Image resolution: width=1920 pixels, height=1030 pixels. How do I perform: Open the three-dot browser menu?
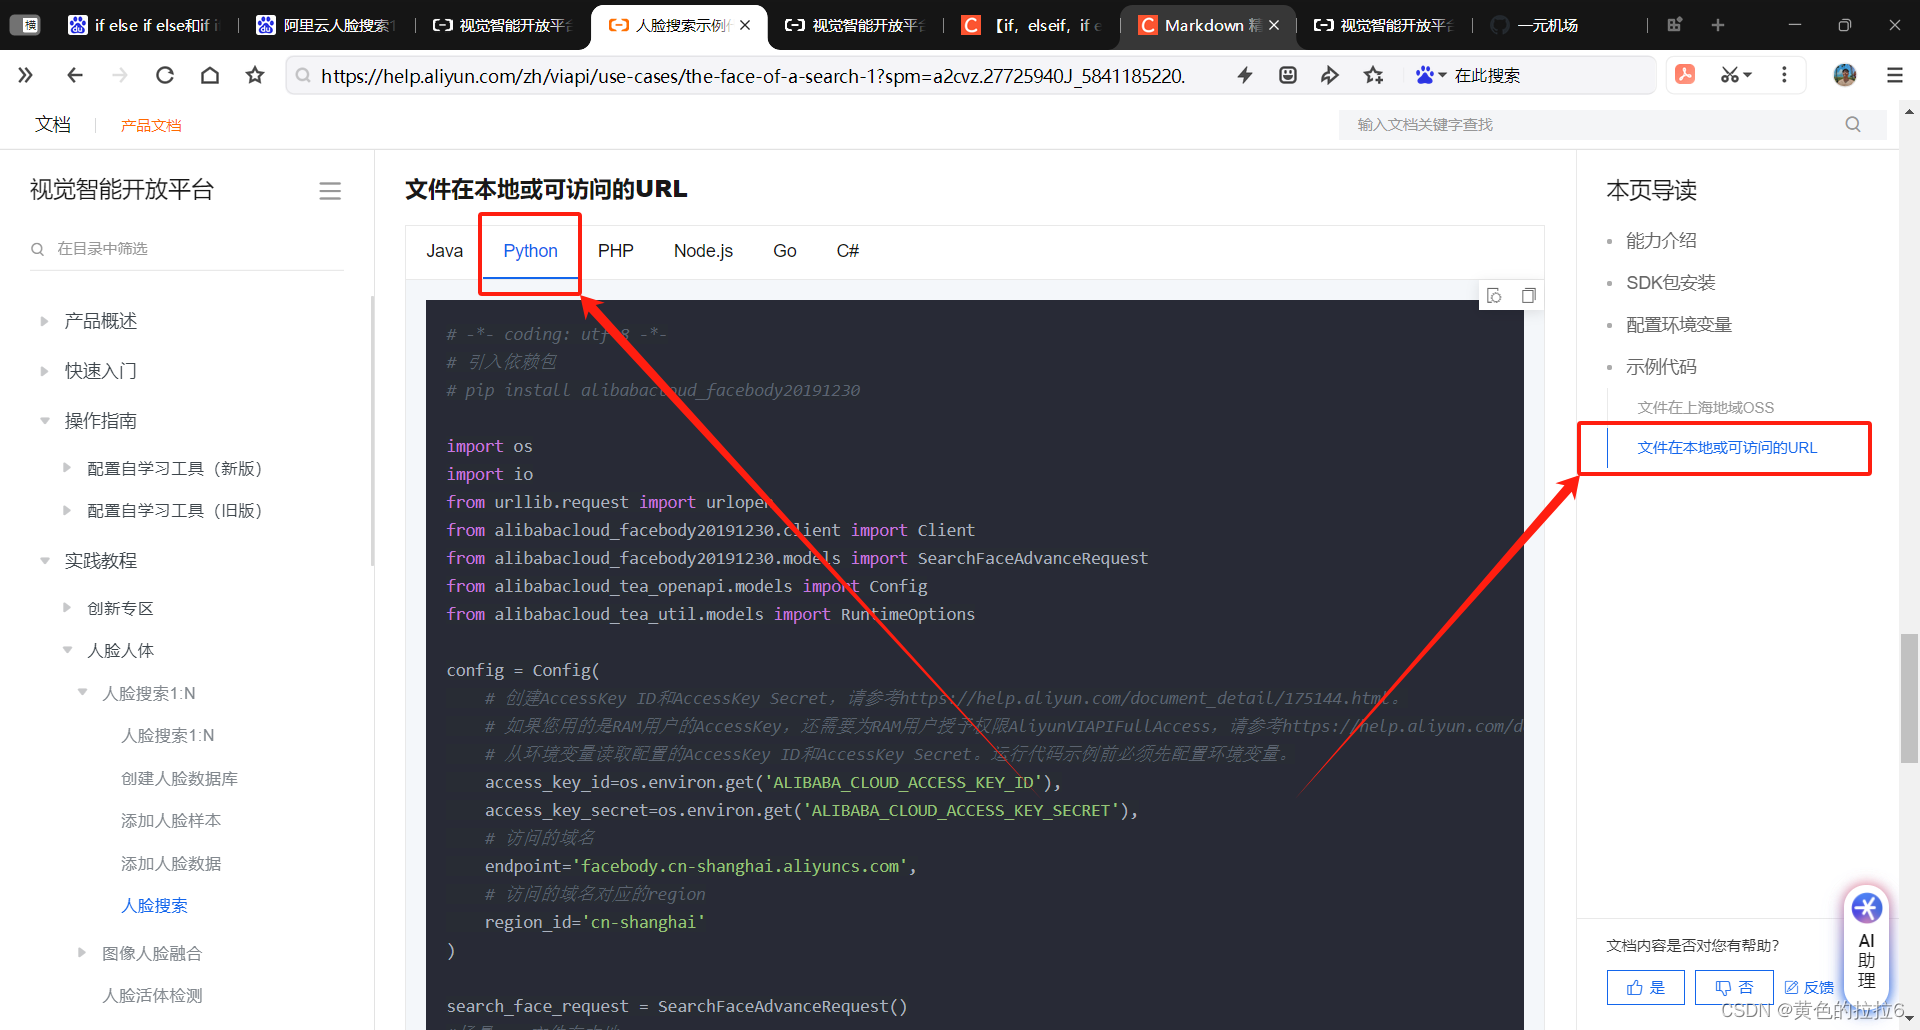(x=1784, y=75)
